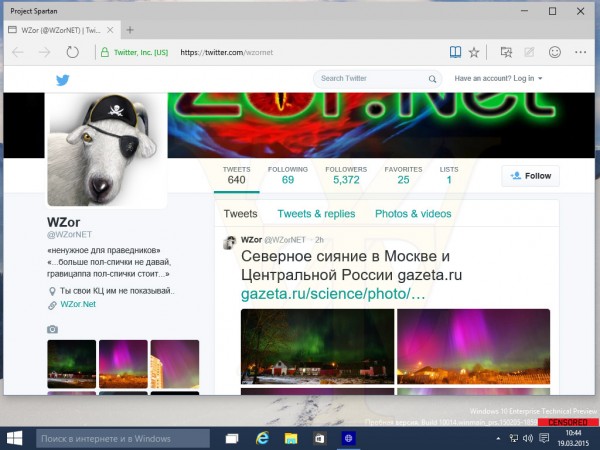Image resolution: width=600 pixels, height=450 pixels.
Task: Switch to the Tweets & replies tab
Action: pos(316,214)
